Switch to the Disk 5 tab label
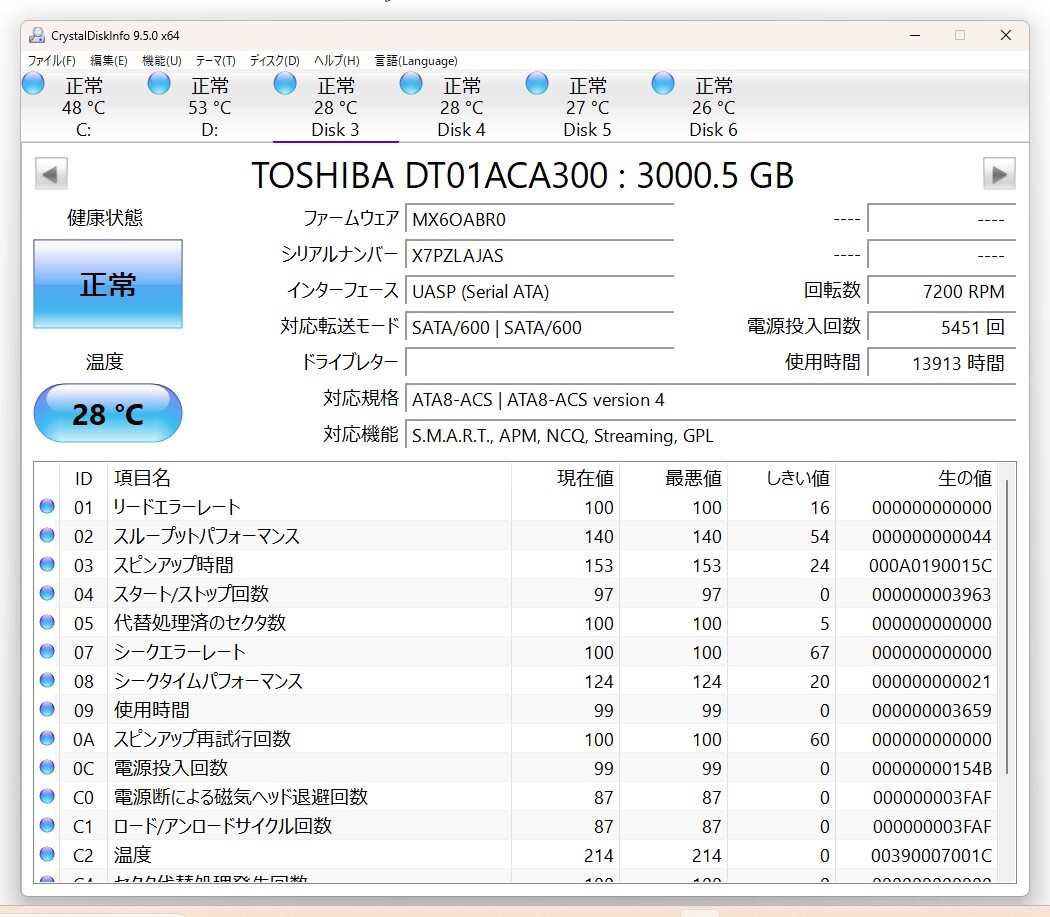The height and width of the screenshot is (917, 1050). point(587,130)
